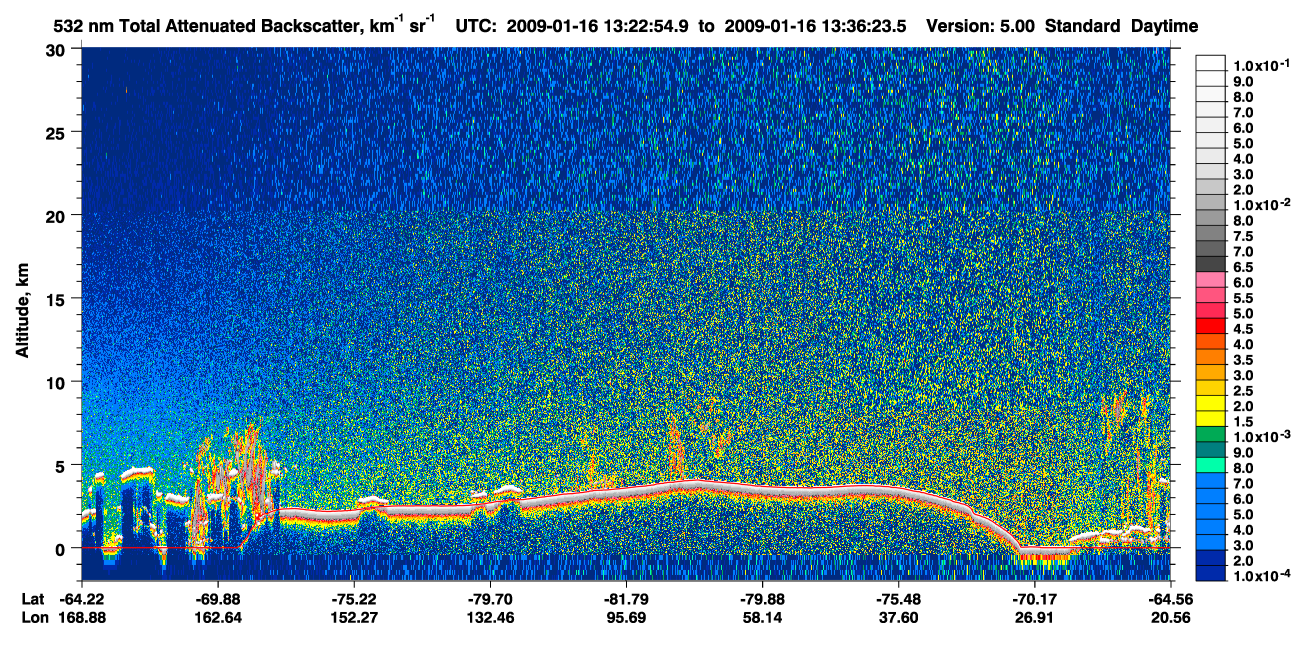Image resolution: width=1300 pixels, height=667 pixels.
Task: Click the longitude value 20.56
Action: (x=1169, y=618)
